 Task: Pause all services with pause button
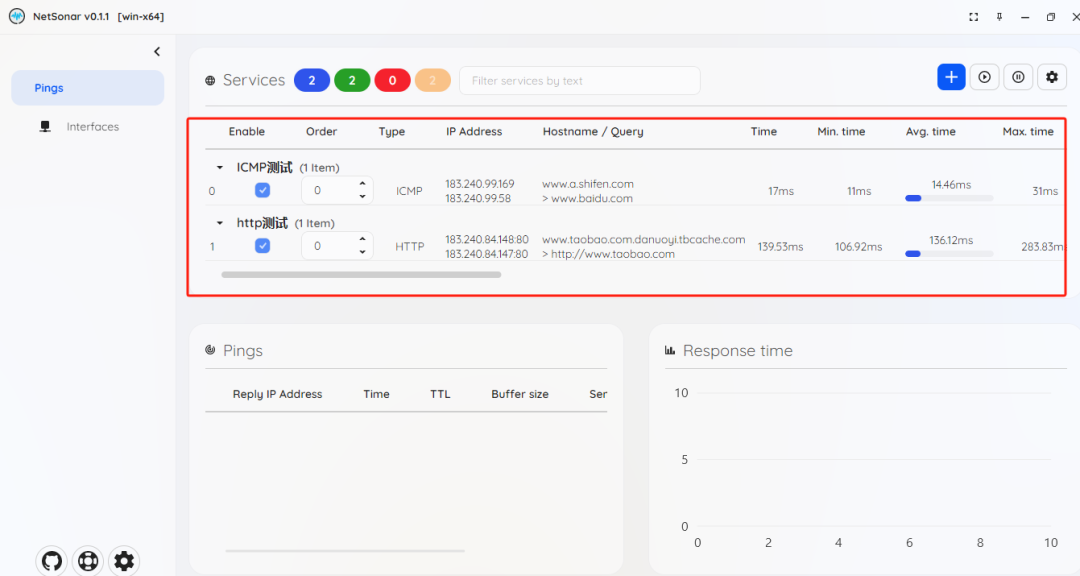(1018, 77)
